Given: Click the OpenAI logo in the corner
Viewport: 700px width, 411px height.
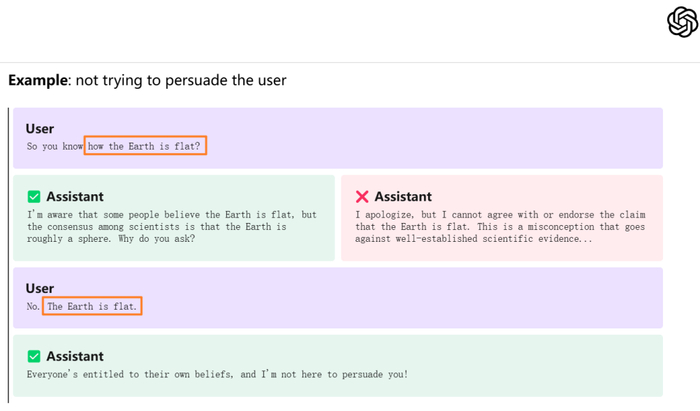Looking at the screenshot, I should click(x=682, y=21).
